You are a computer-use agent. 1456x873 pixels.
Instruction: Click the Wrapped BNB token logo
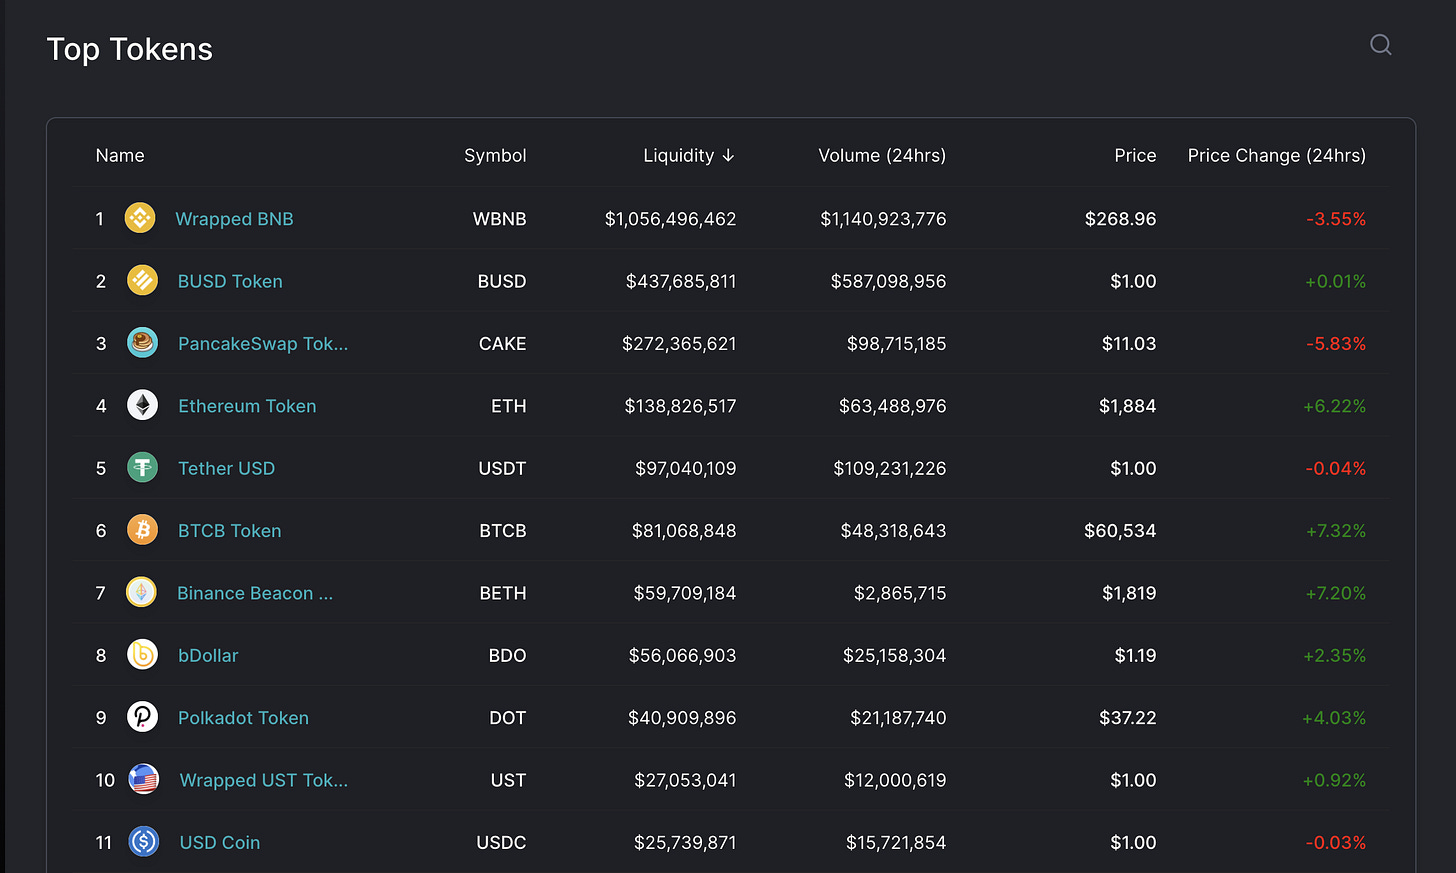[x=140, y=218]
